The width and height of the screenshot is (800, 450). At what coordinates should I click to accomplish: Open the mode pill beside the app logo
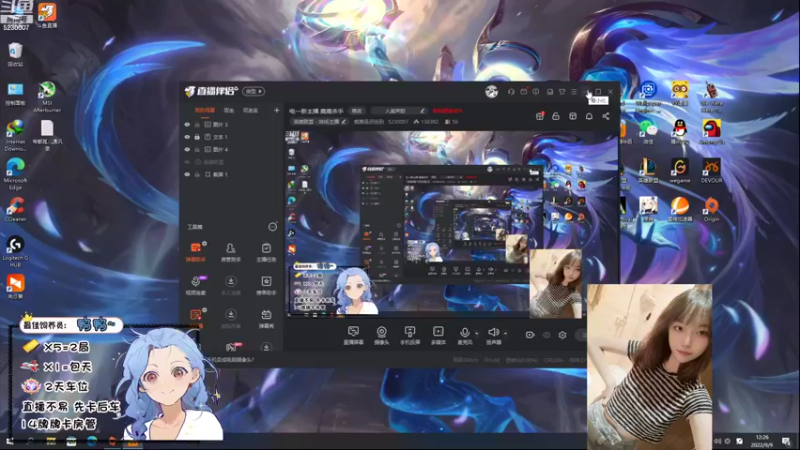pyautogui.click(x=254, y=91)
